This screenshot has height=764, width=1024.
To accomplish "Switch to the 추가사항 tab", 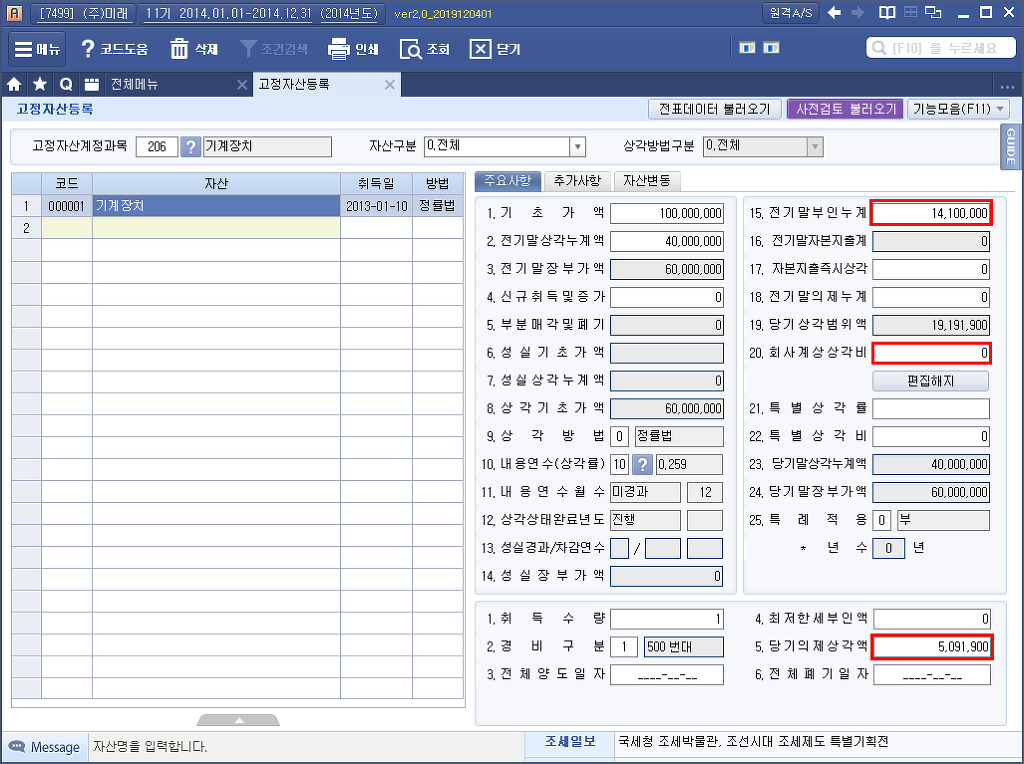I will (x=577, y=181).
